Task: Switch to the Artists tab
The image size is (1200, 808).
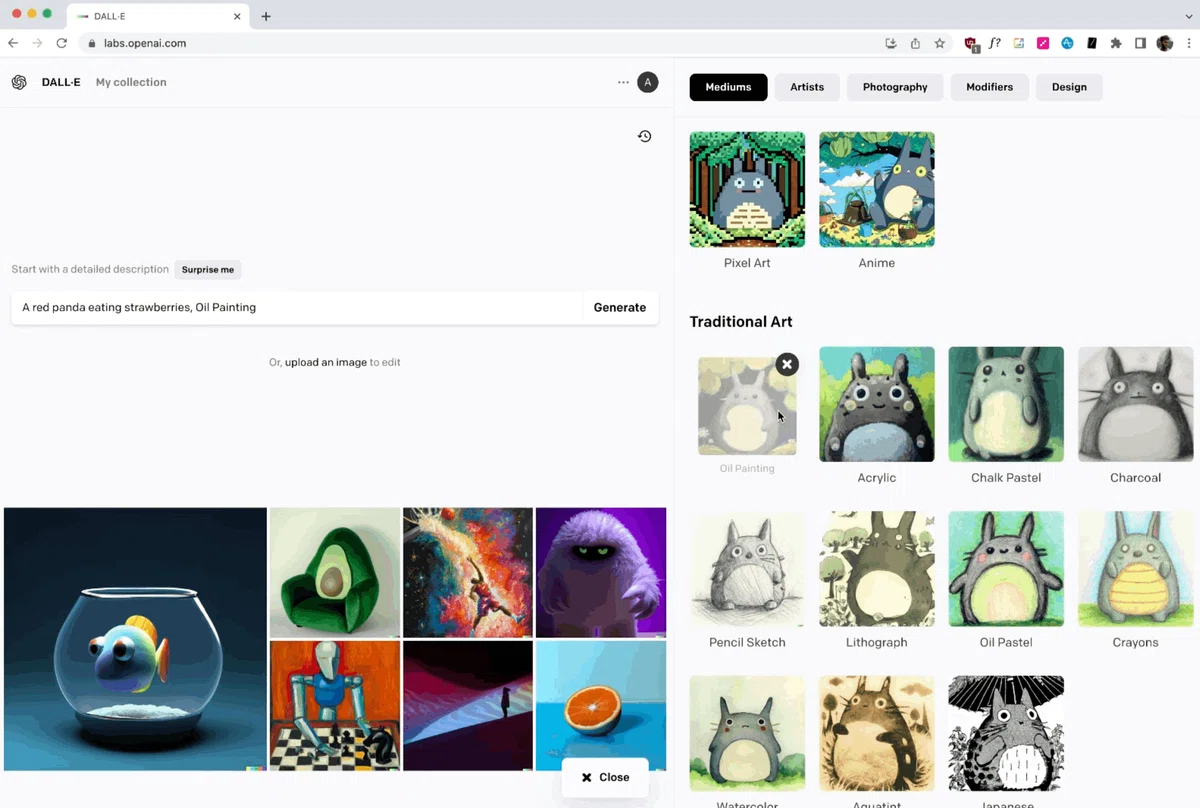Action: click(x=807, y=87)
